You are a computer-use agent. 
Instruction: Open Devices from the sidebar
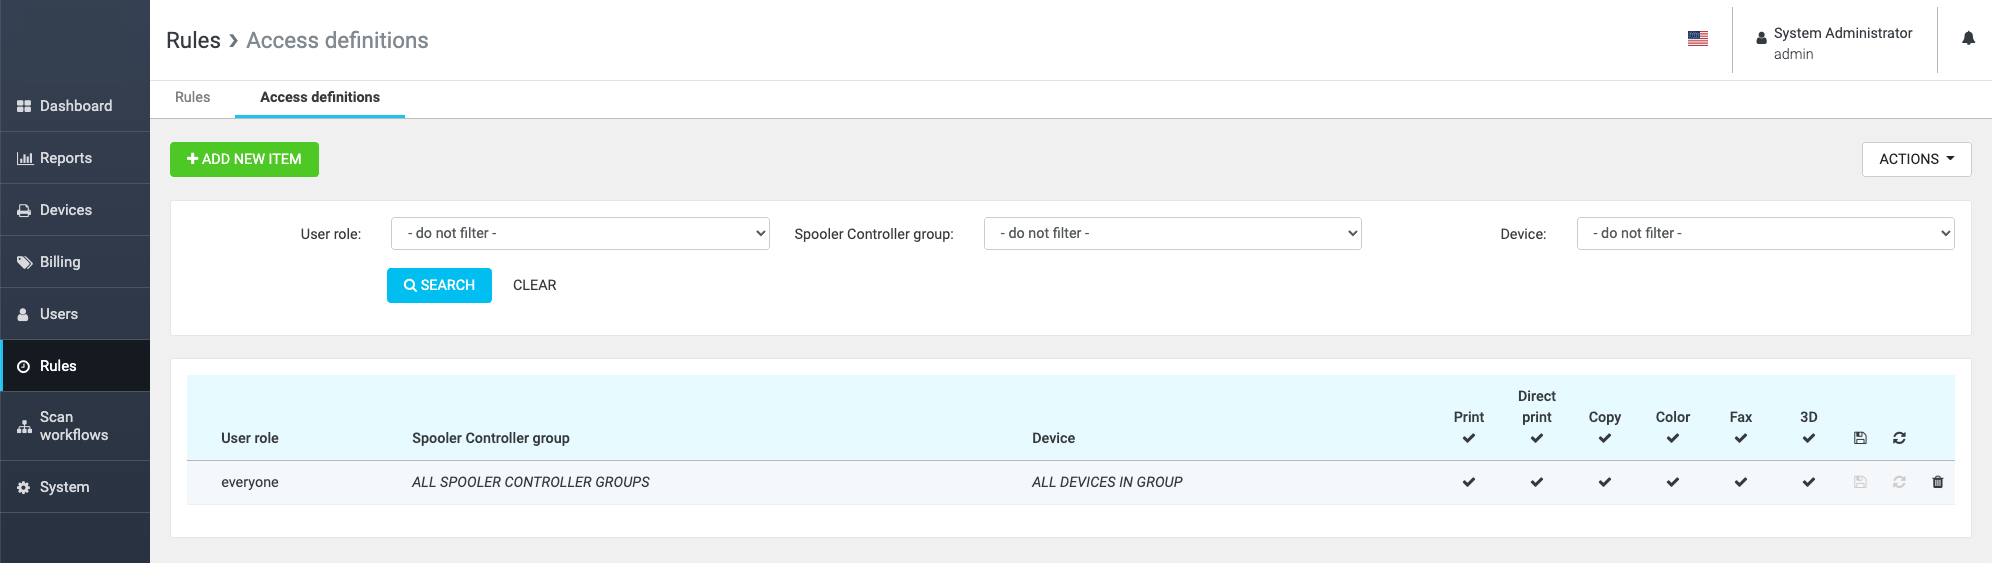coord(75,210)
